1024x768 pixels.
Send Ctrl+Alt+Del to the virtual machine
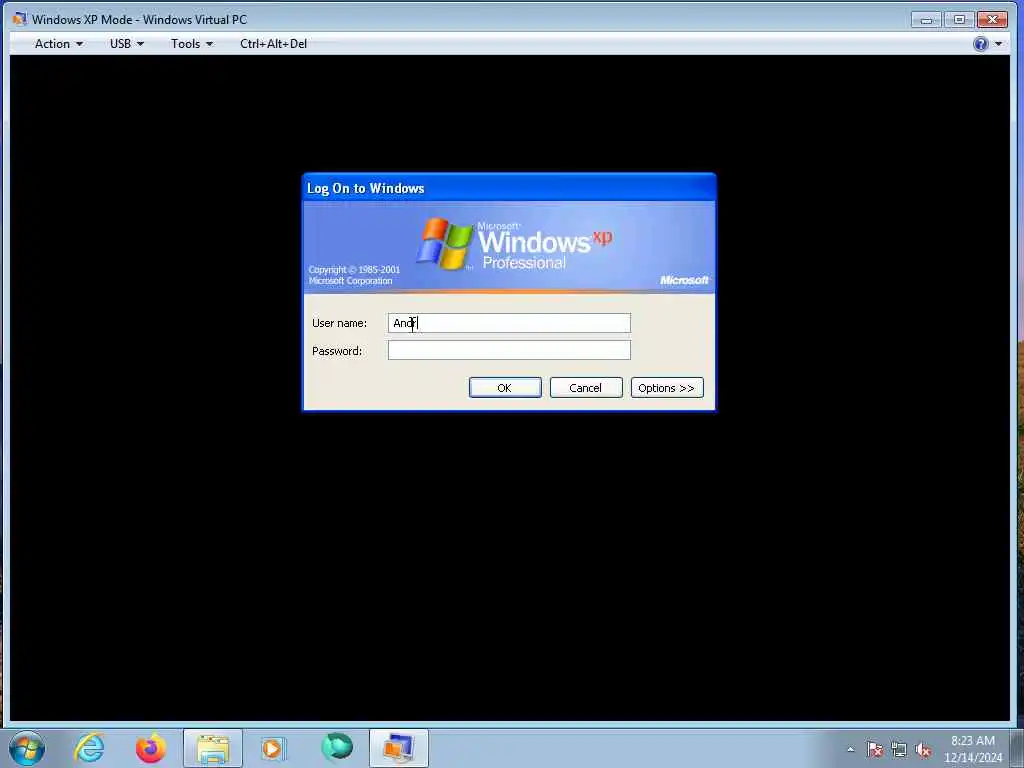(x=273, y=44)
